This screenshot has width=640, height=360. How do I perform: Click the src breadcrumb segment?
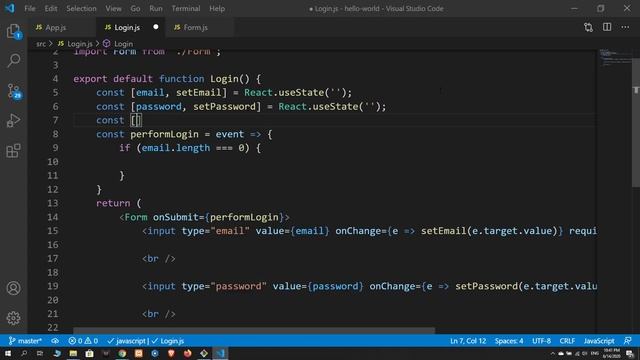[41, 44]
